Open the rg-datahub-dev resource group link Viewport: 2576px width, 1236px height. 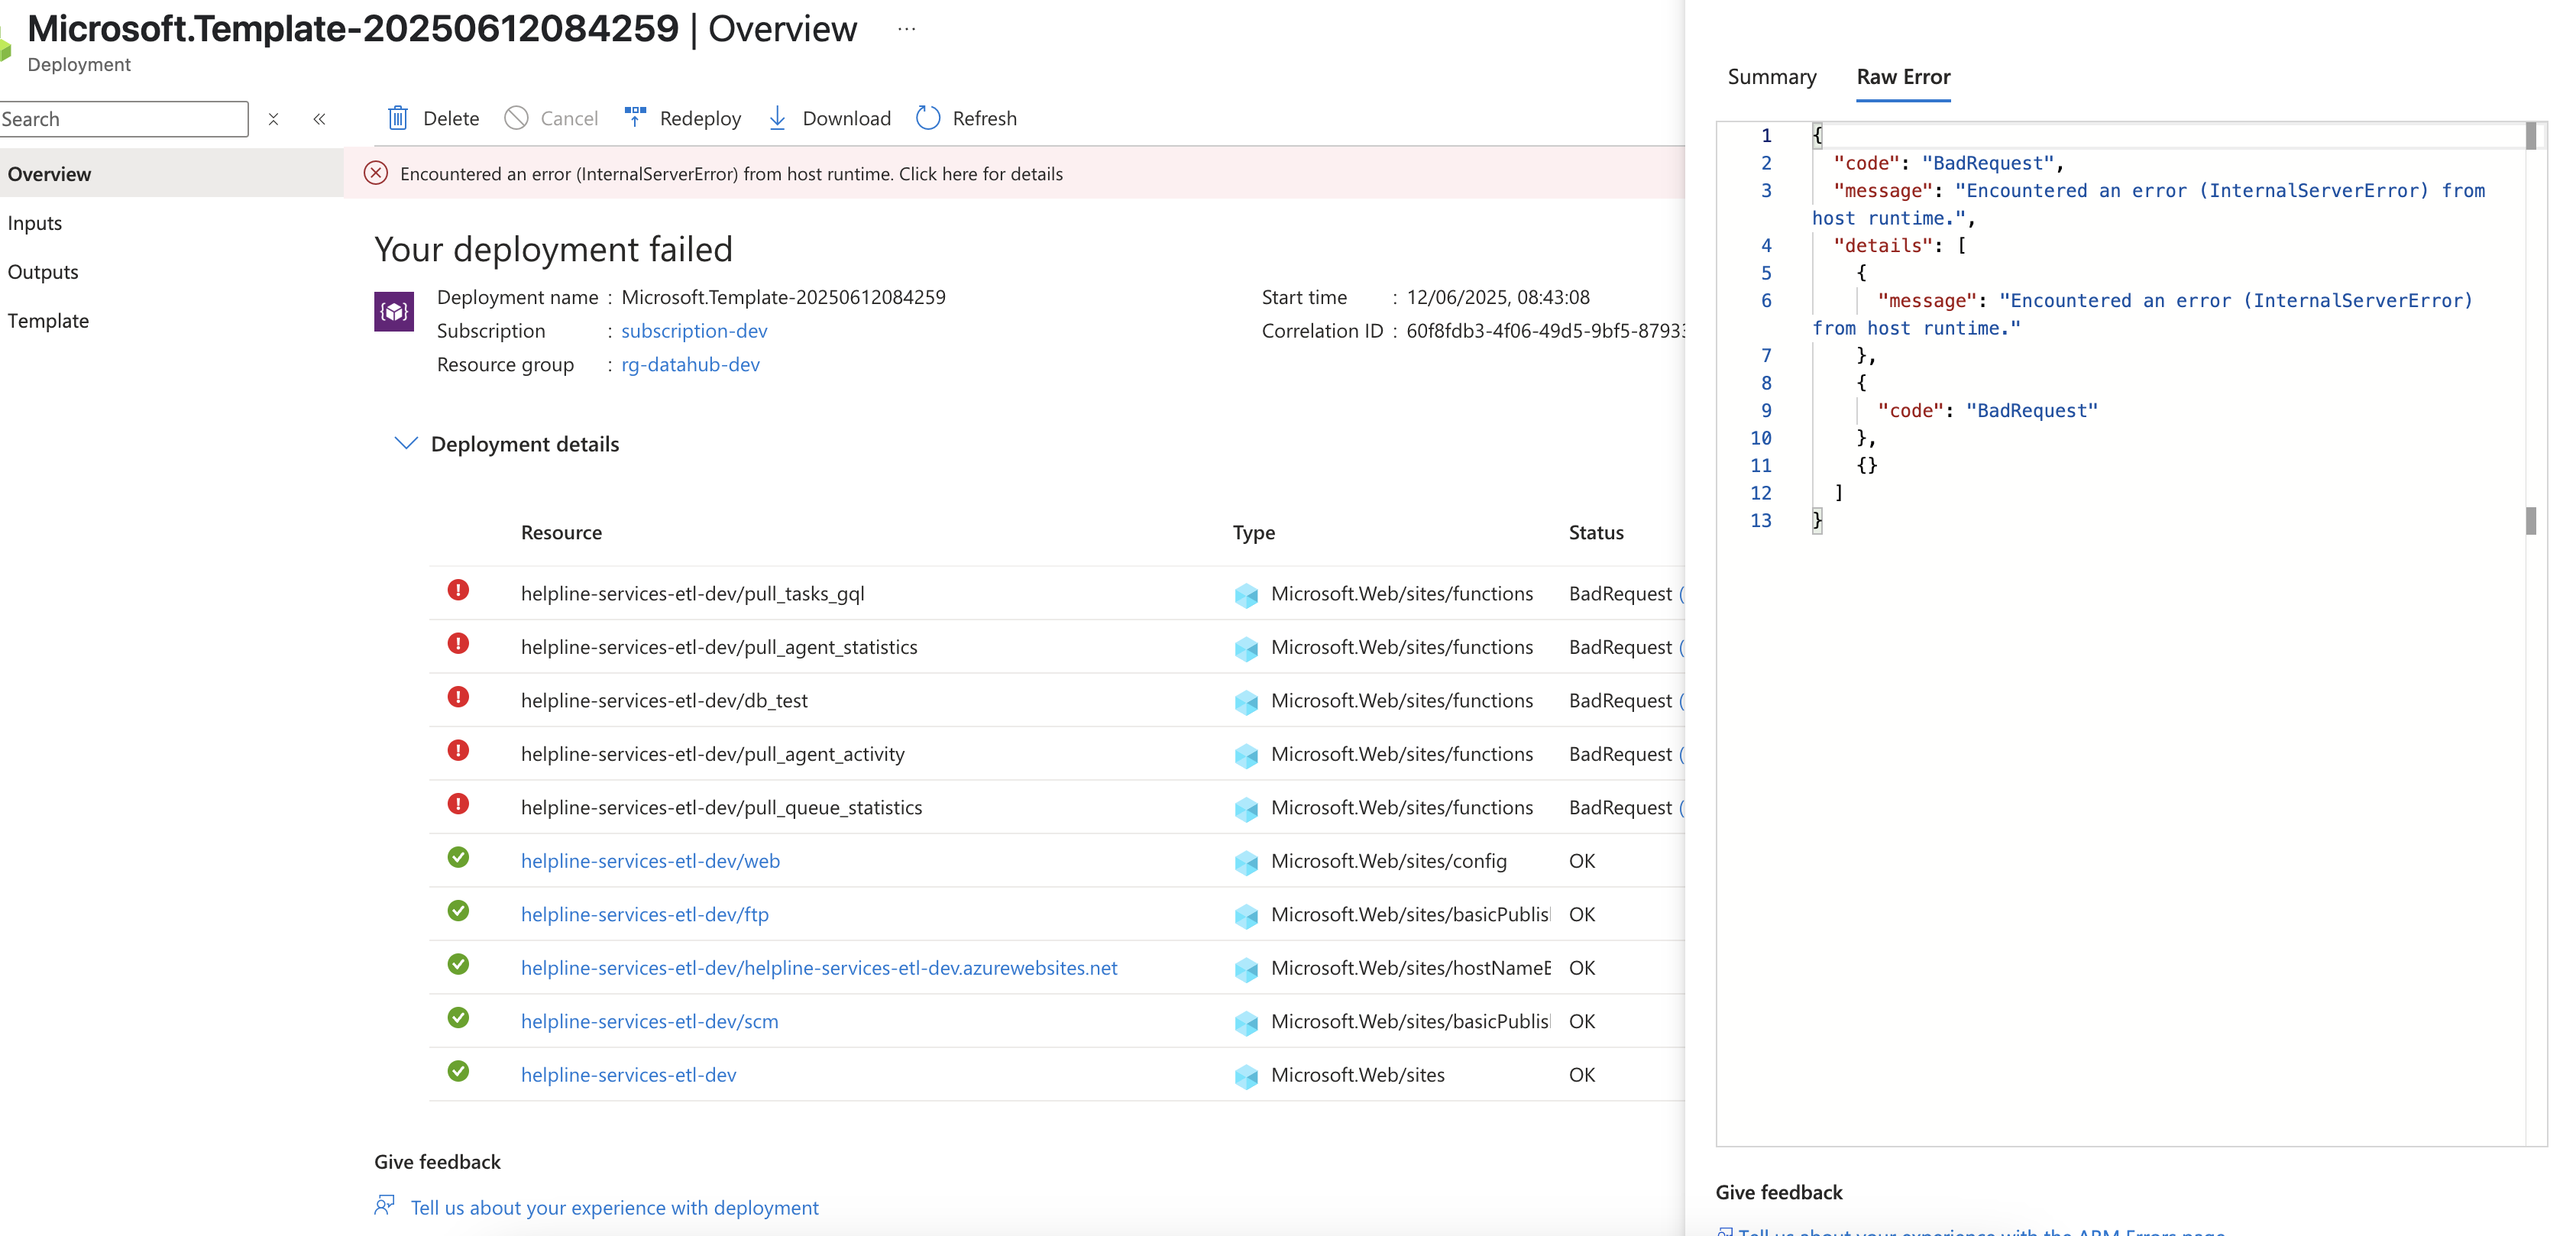(x=690, y=364)
